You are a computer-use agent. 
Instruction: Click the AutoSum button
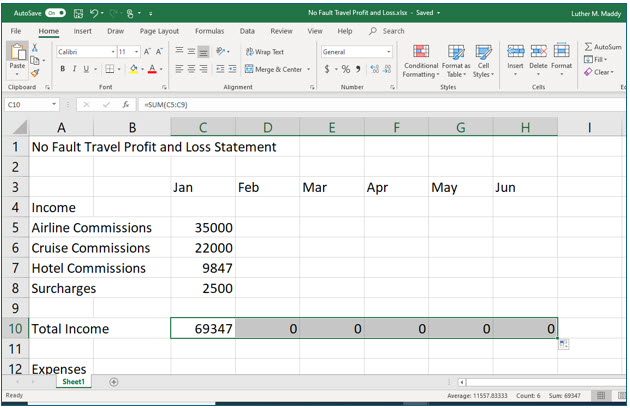tap(603, 47)
